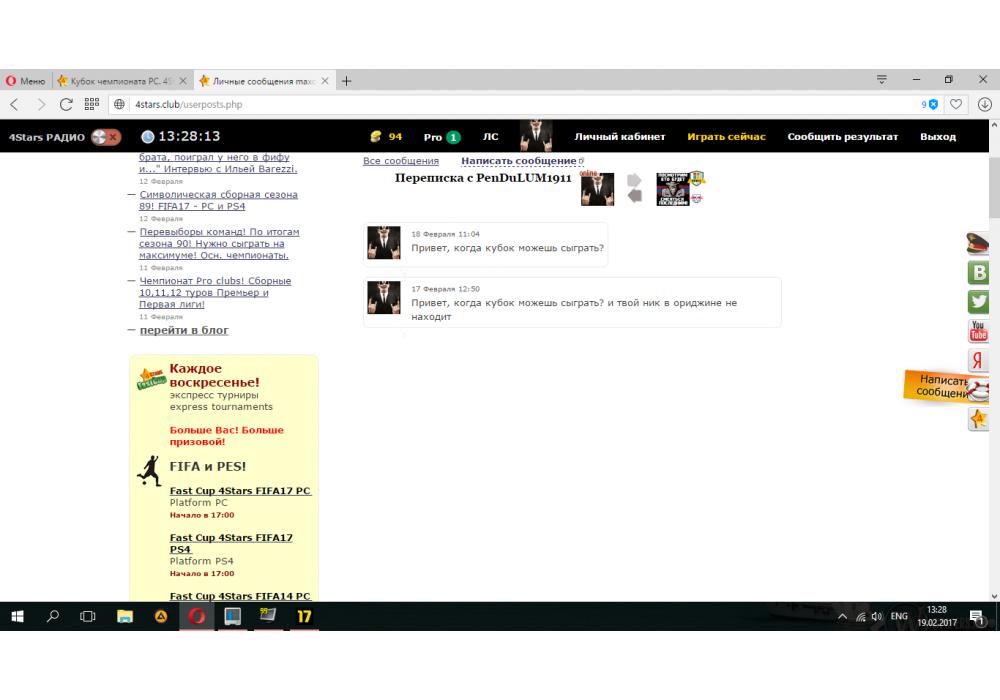Open the Opera Меню dropdown
Screen dimensions: 1000x700
point(25,80)
